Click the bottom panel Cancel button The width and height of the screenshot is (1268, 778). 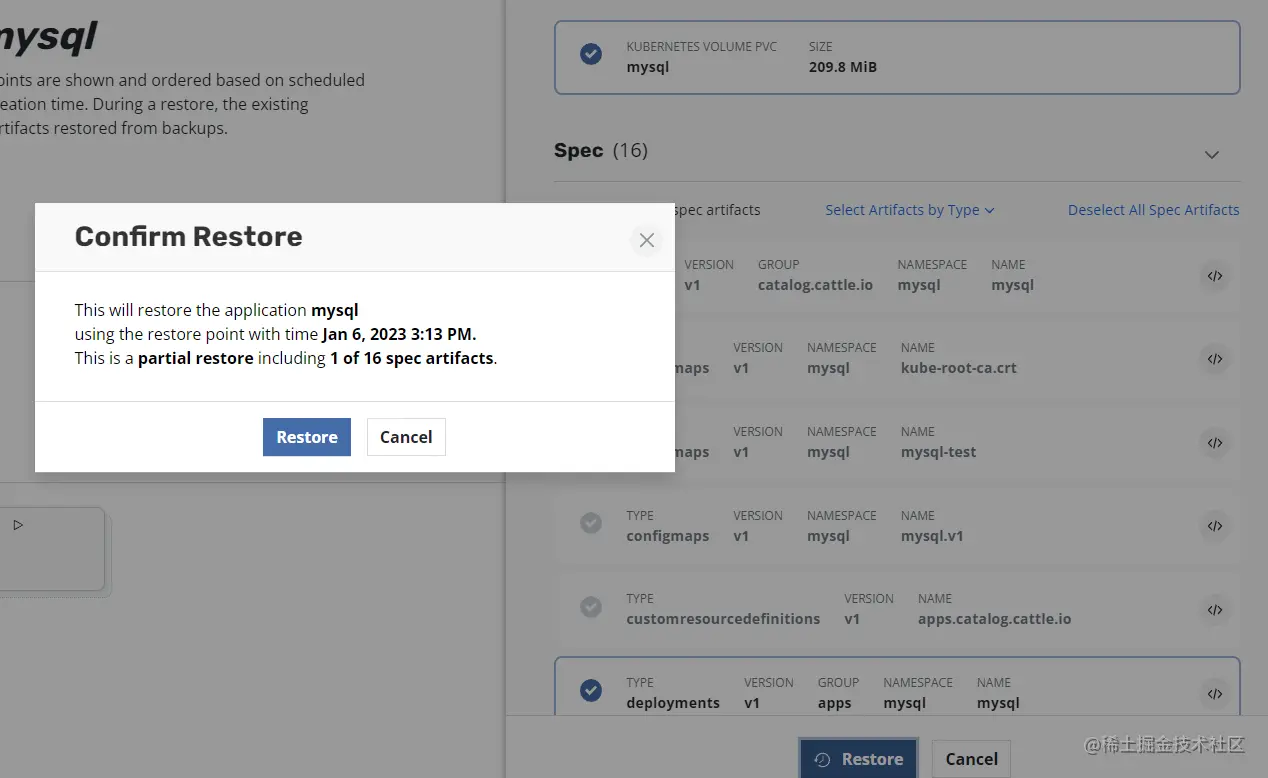click(972, 759)
